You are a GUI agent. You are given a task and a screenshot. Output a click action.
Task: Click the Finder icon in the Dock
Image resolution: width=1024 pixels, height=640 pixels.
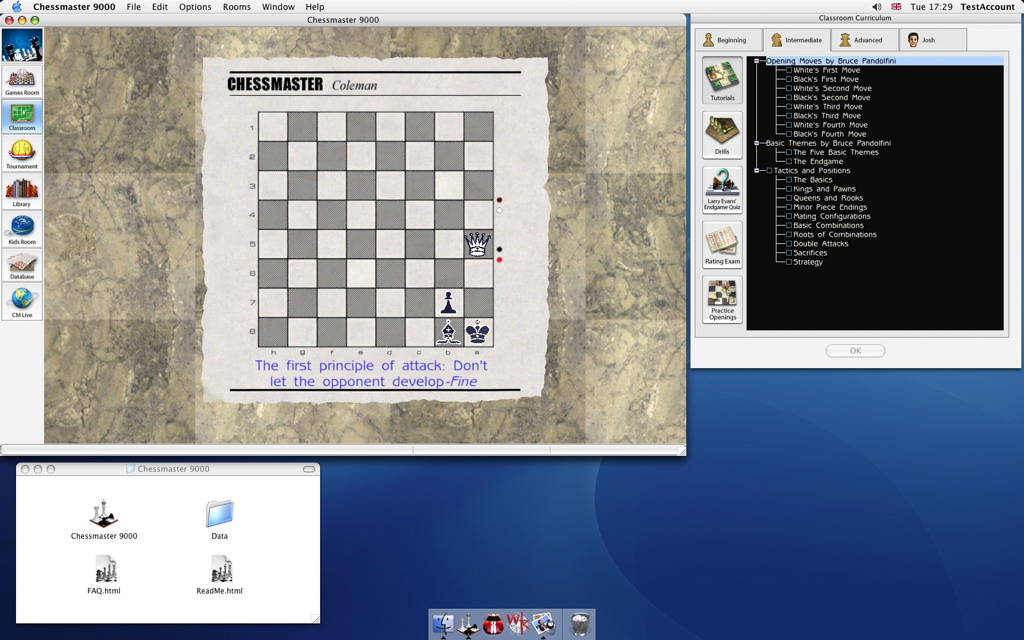point(443,624)
